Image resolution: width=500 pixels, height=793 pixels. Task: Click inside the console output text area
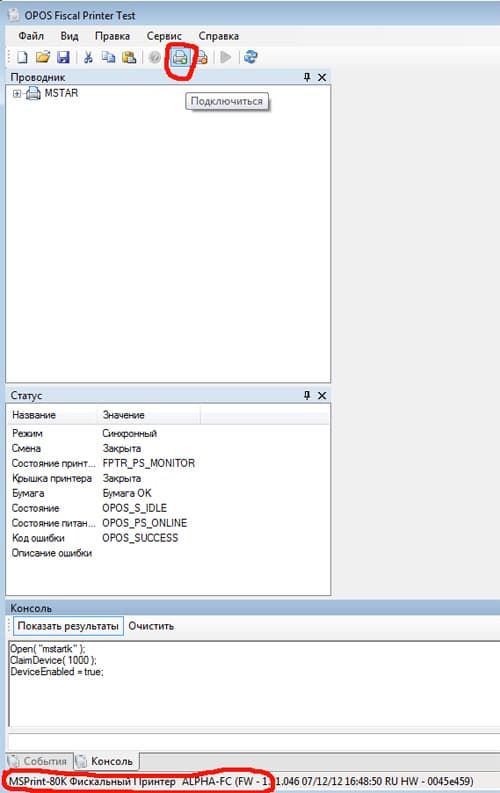pos(254,684)
